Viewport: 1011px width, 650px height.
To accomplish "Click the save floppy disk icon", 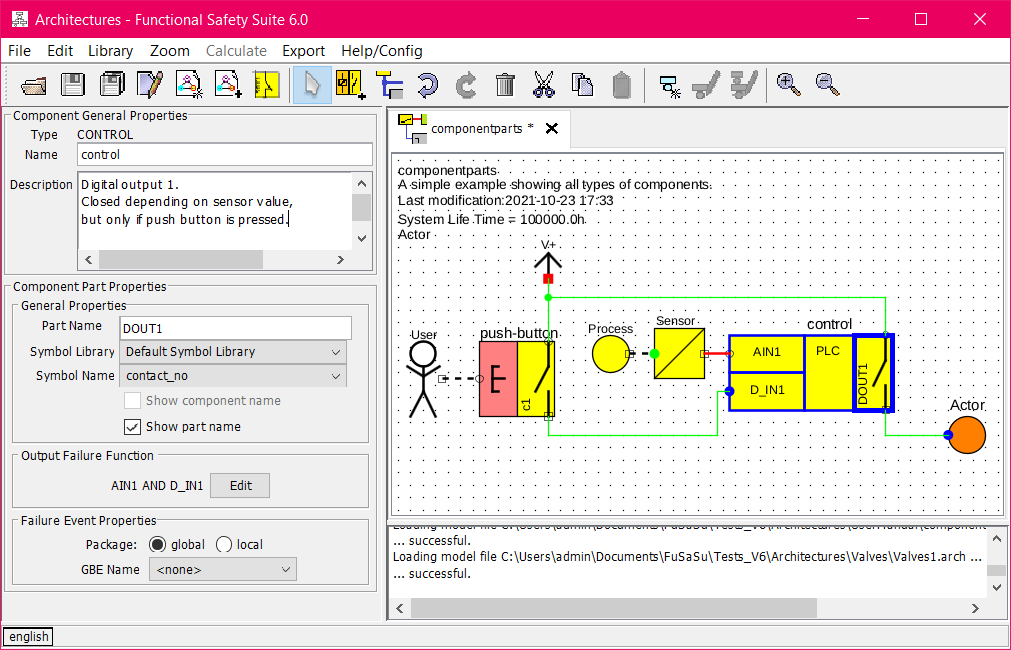I will point(73,85).
